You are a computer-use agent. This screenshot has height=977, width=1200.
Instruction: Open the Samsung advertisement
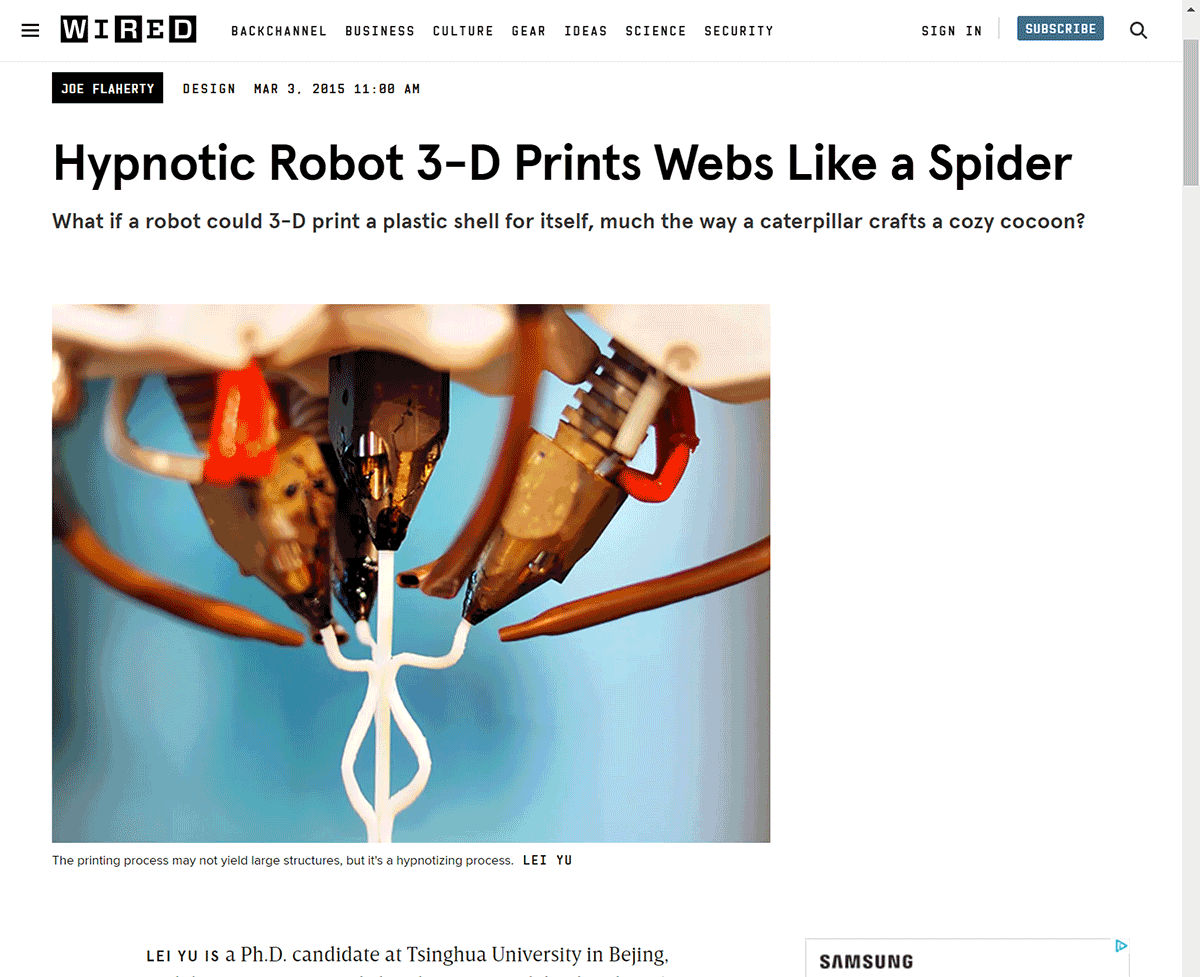pyautogui.click(x=967, y=958)
